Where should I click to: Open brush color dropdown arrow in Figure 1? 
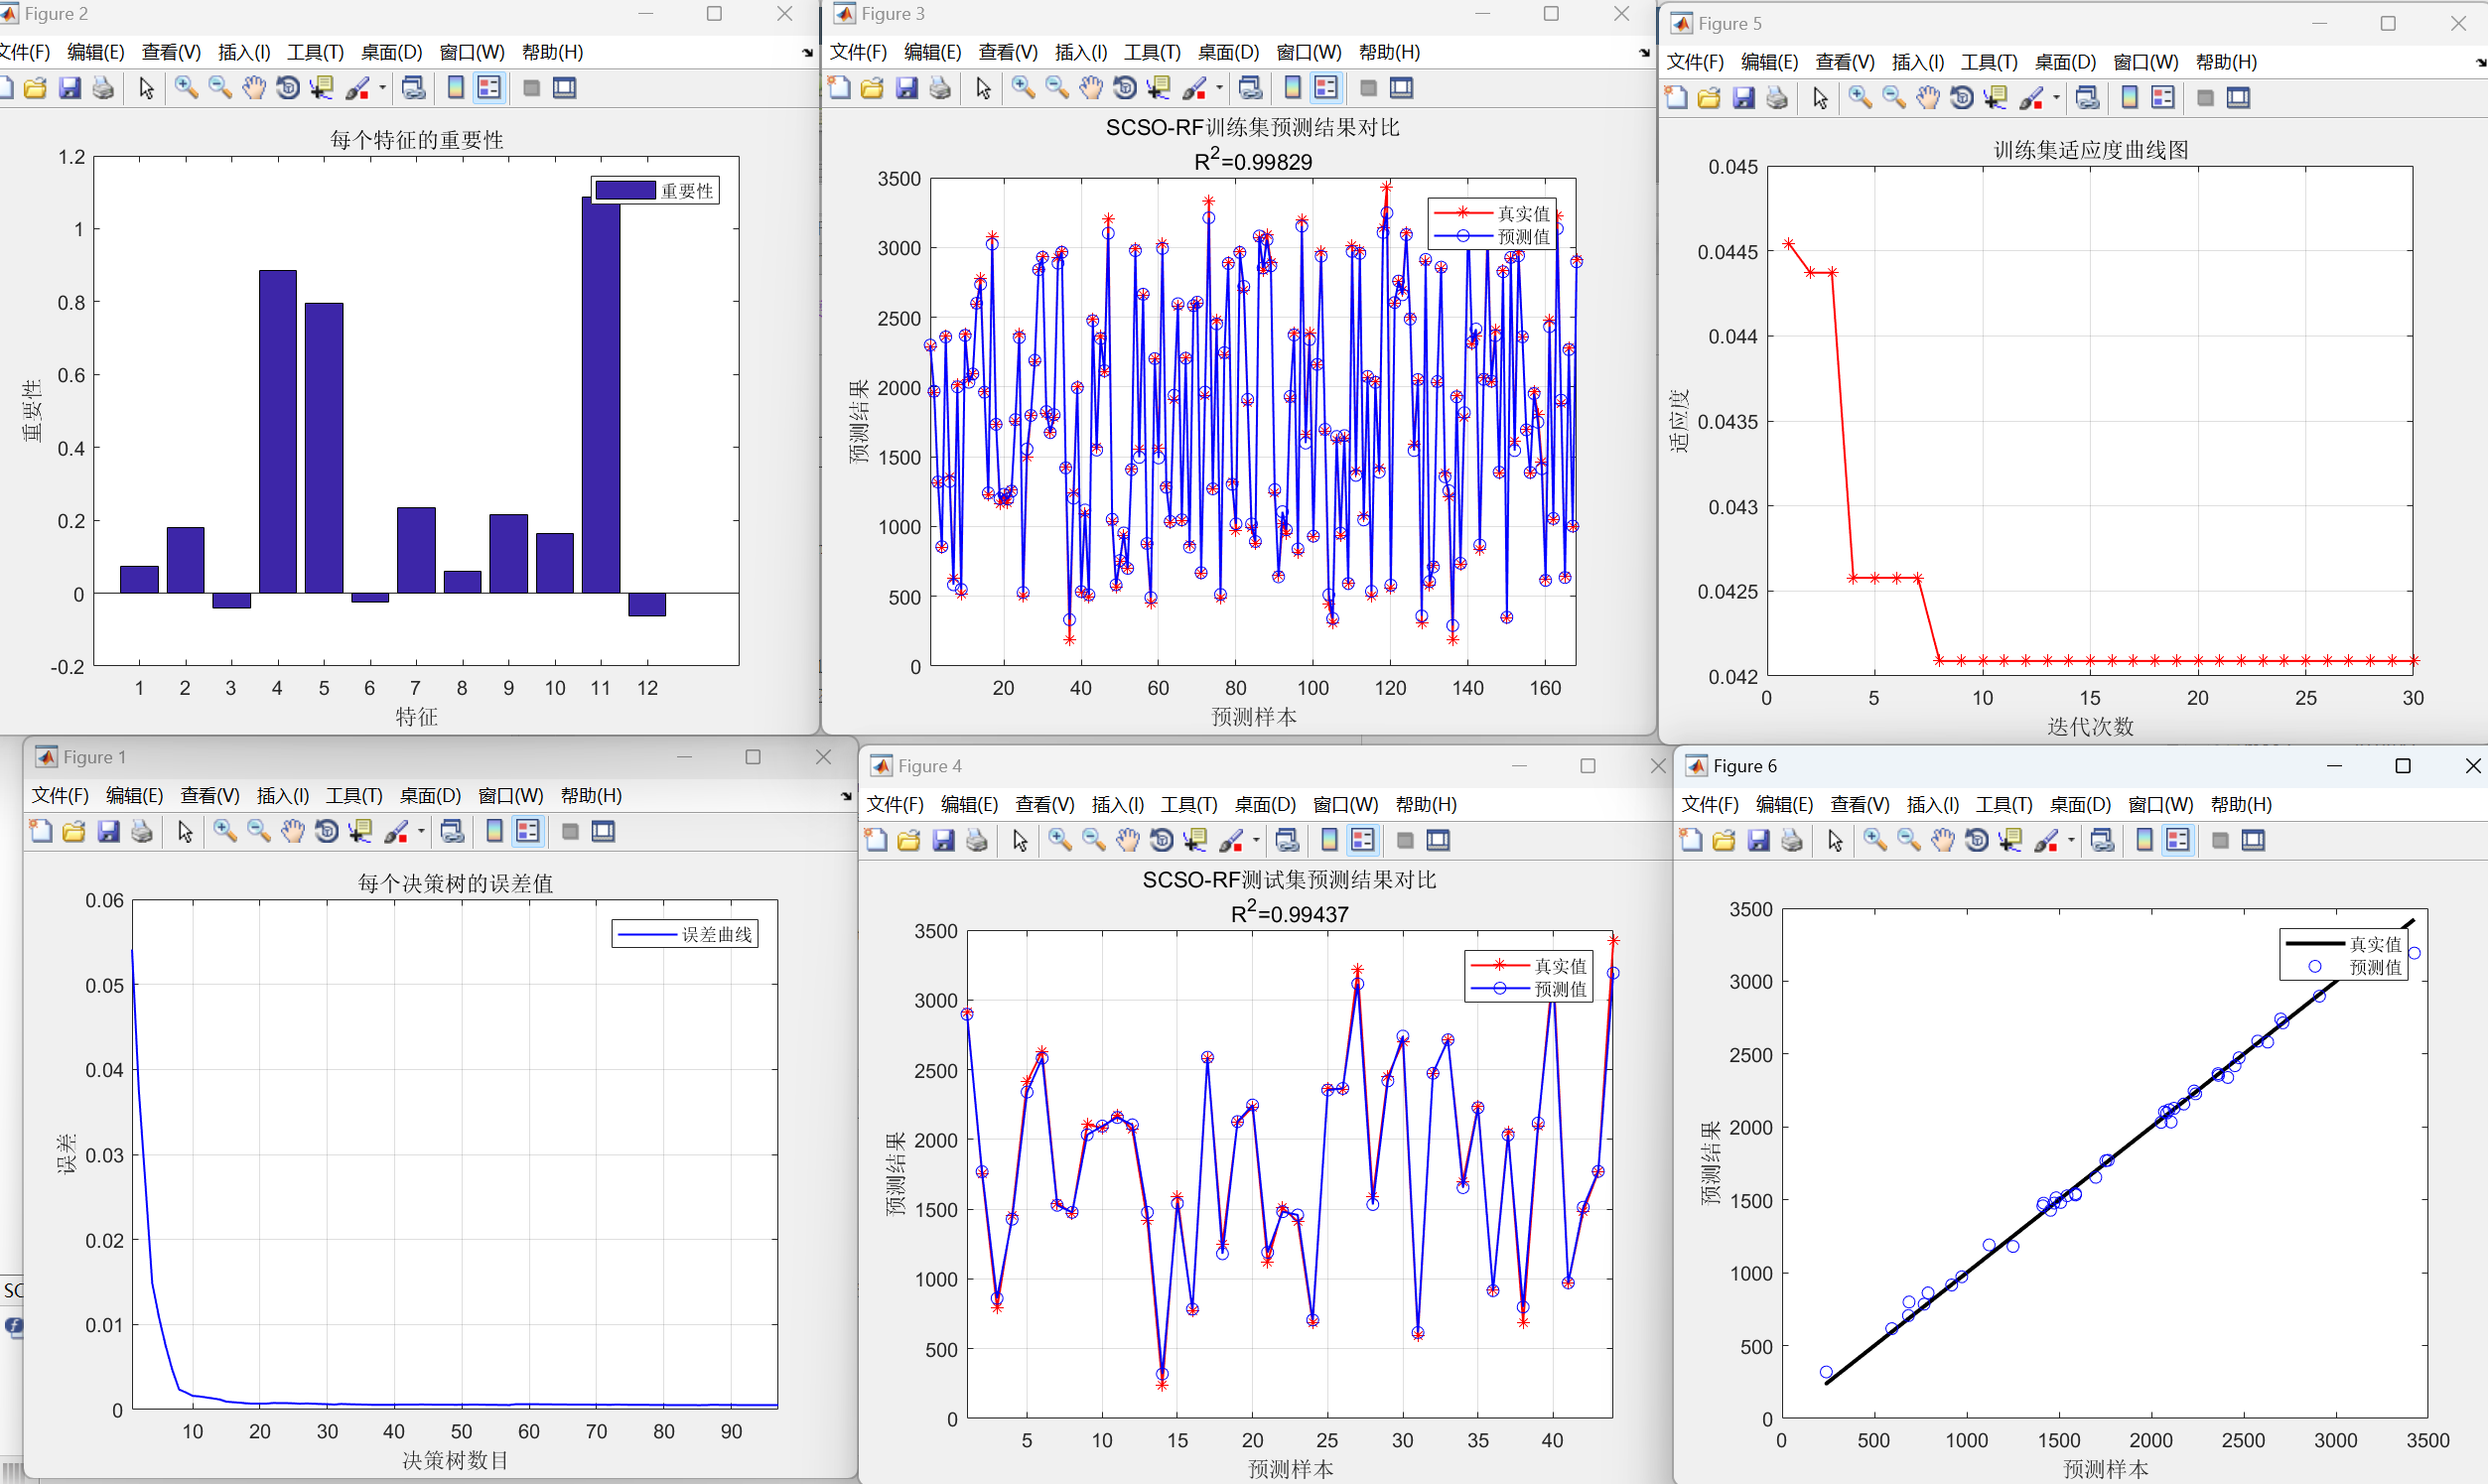tap(421, 831)
